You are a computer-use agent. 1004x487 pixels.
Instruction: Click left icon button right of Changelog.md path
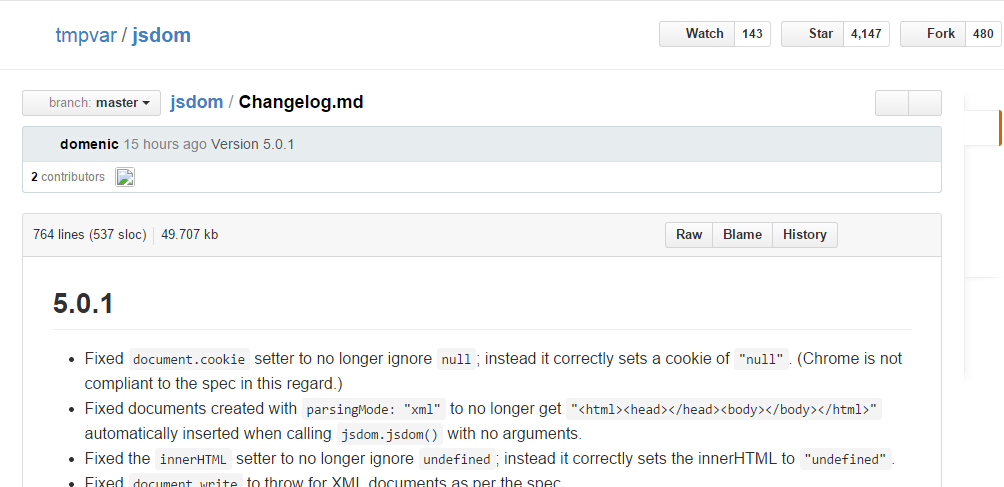[892, 103]
